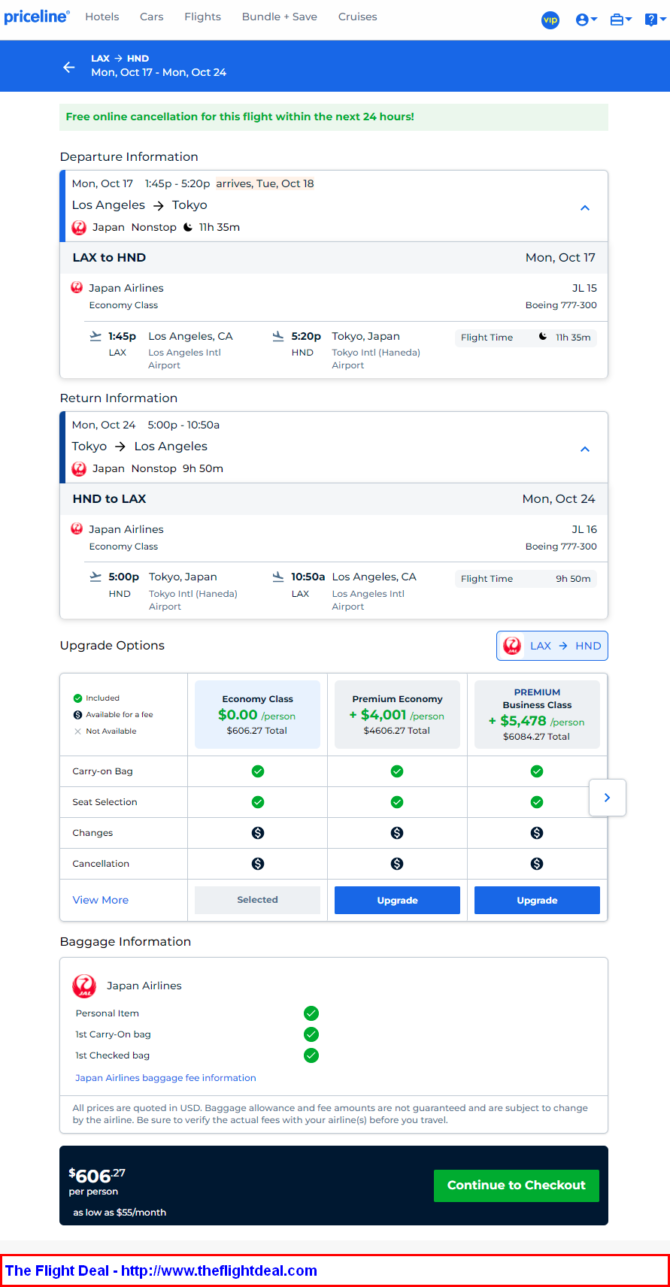Click the '$4606.27 Total' price text
This screenshot has height=1287, width=670.
pyautogui.click(x=397, y=731)
